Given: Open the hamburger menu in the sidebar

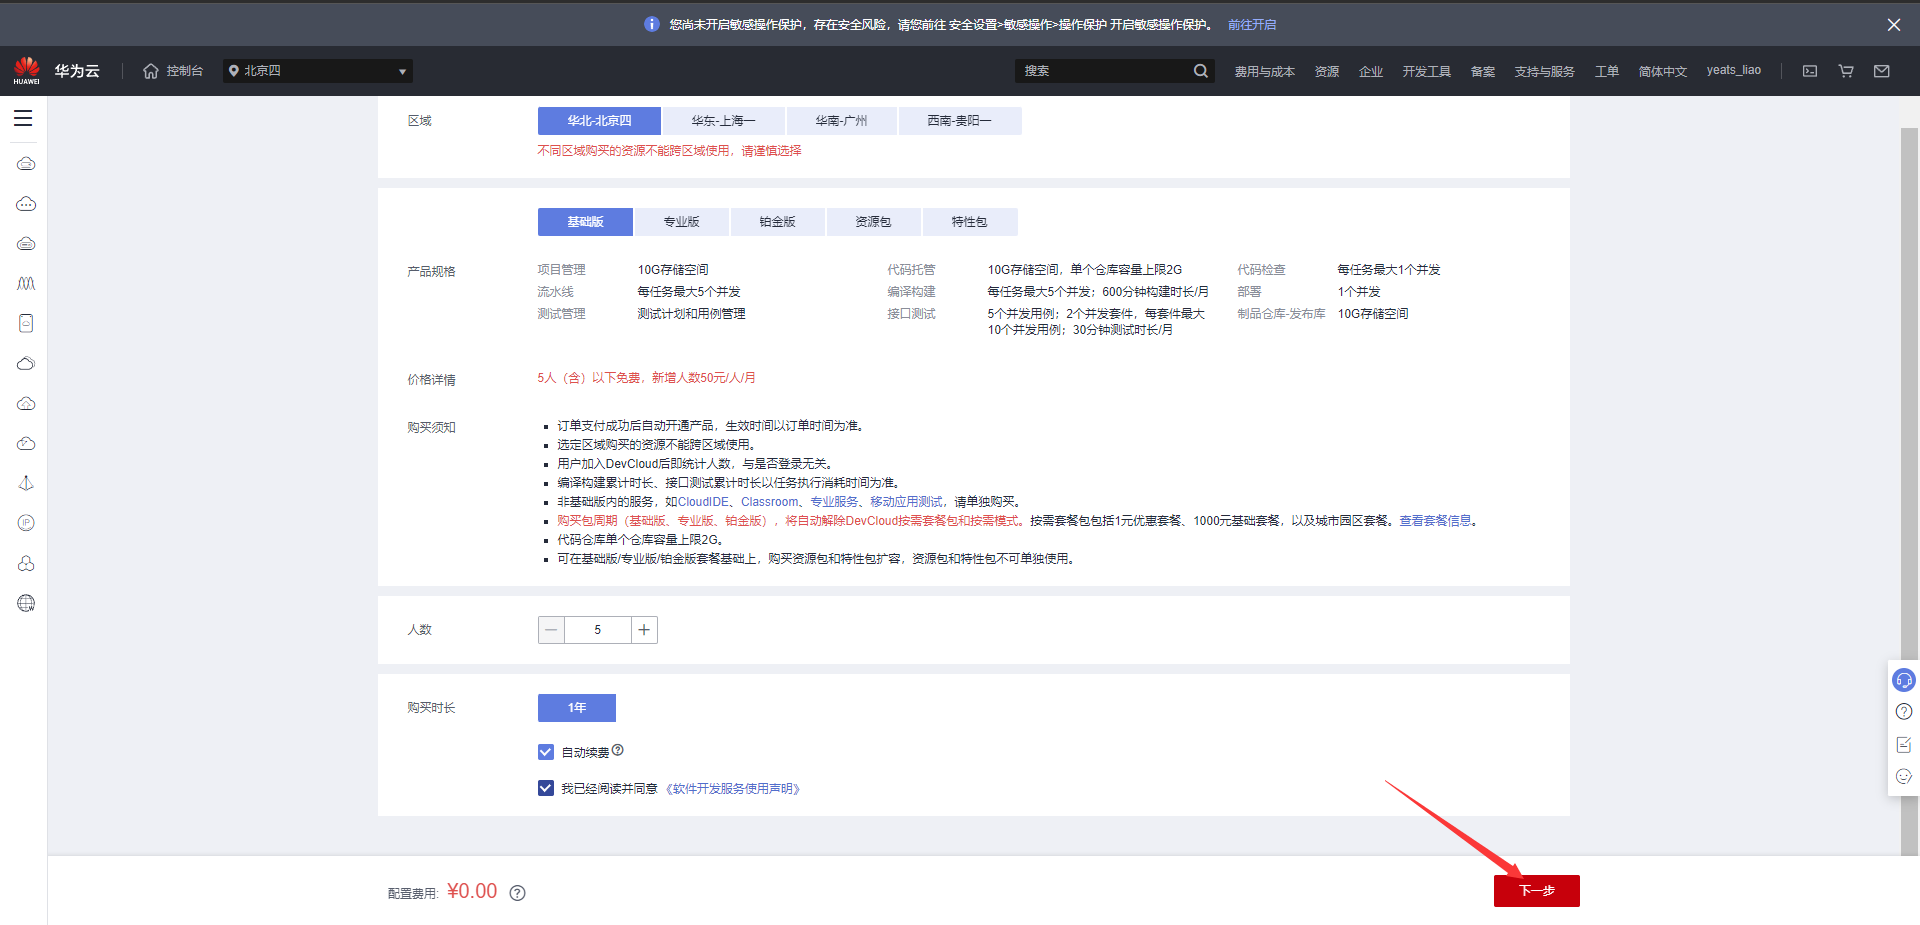Looking at the screenshot, I should [x=23, y=118].
